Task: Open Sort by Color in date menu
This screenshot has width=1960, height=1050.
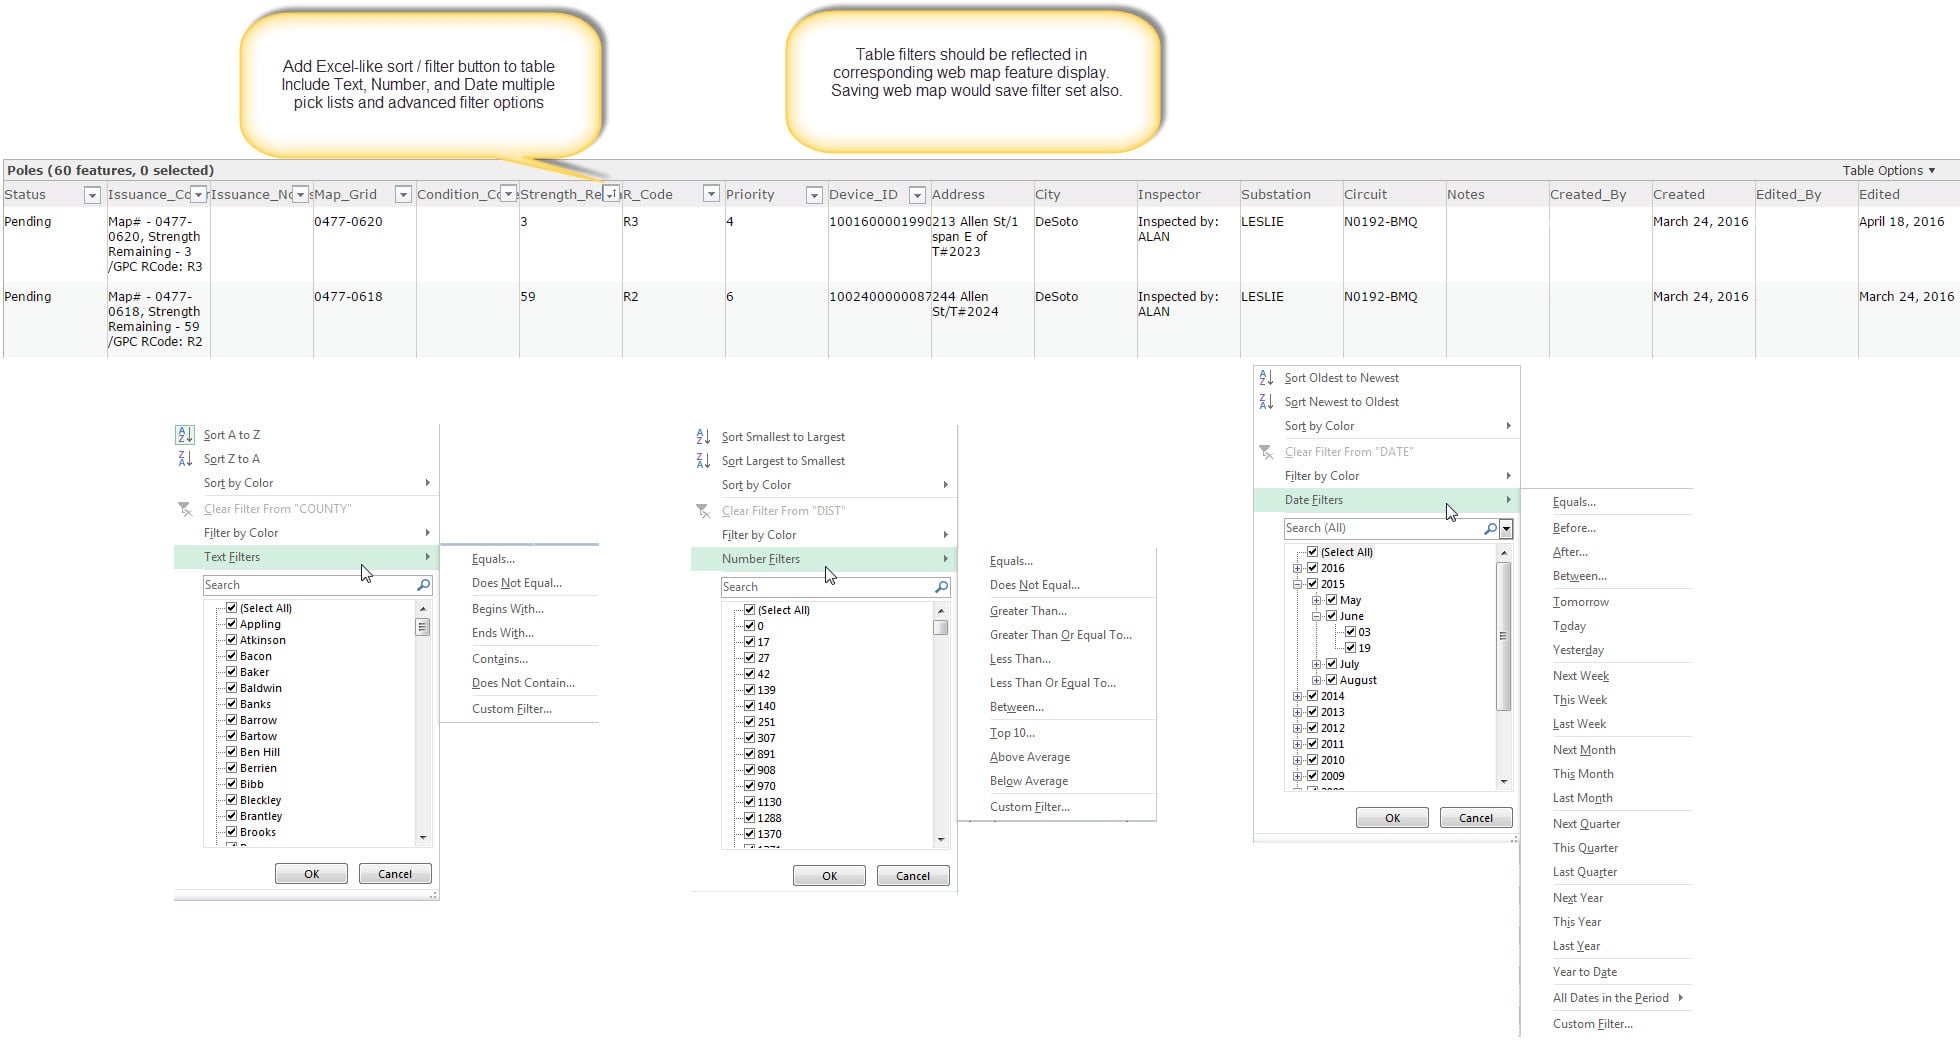Action: coord(1386,426)
